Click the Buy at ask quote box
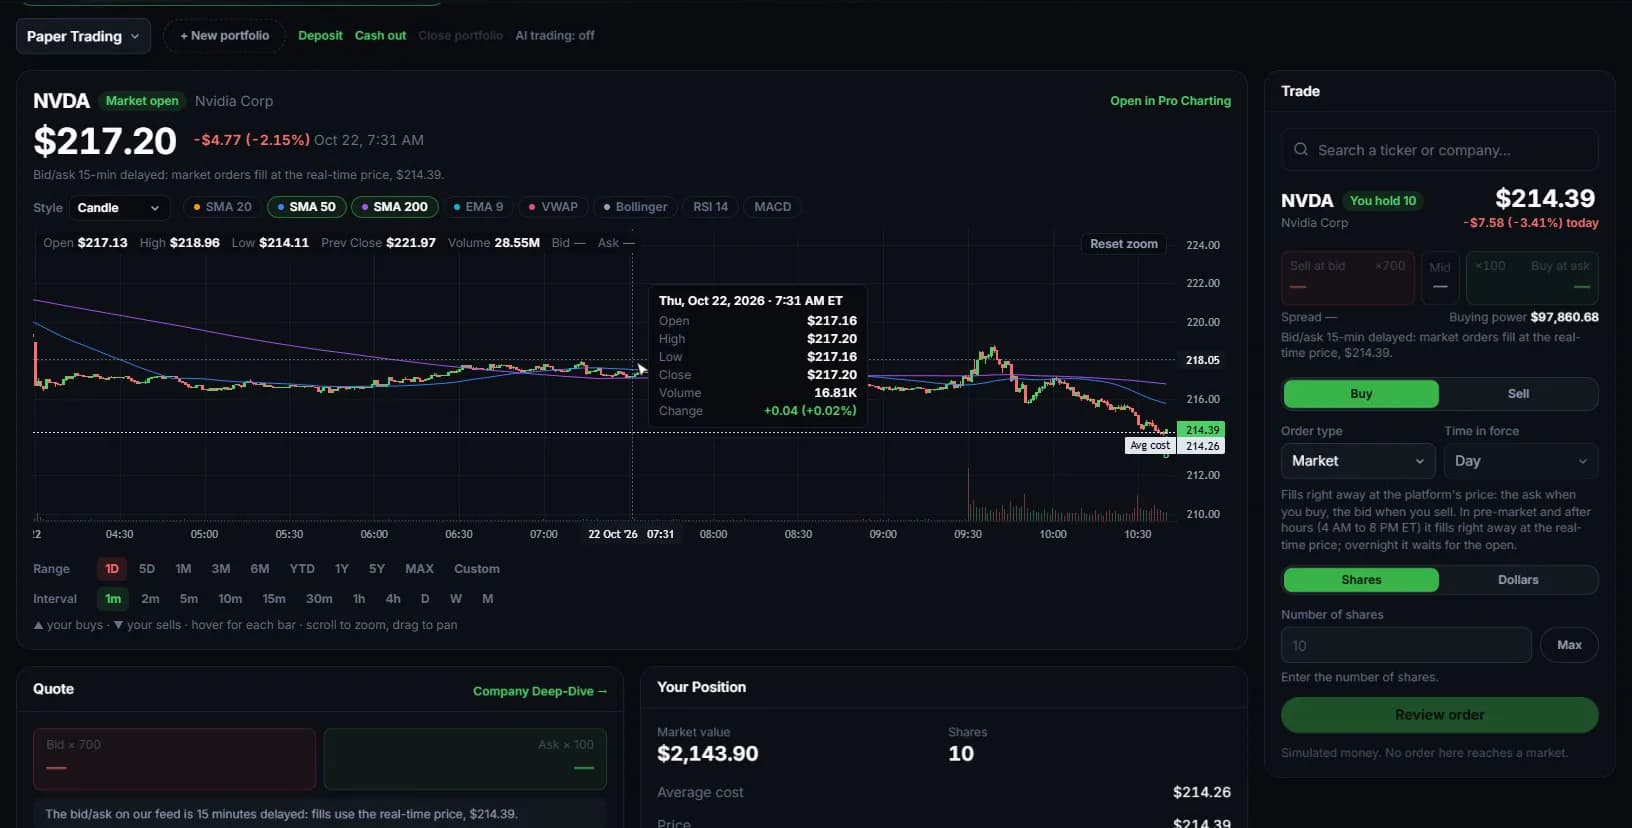1632x828 pixels. point(1532,278)
